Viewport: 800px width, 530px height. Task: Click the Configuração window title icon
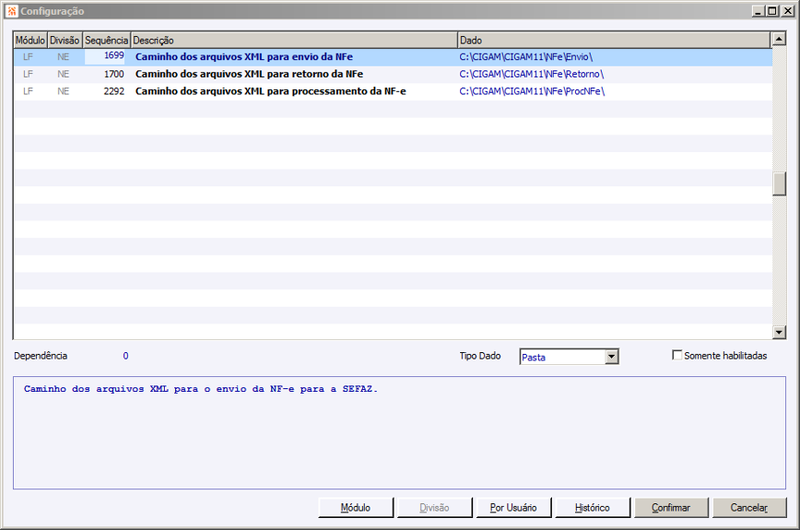click(12, 11)
